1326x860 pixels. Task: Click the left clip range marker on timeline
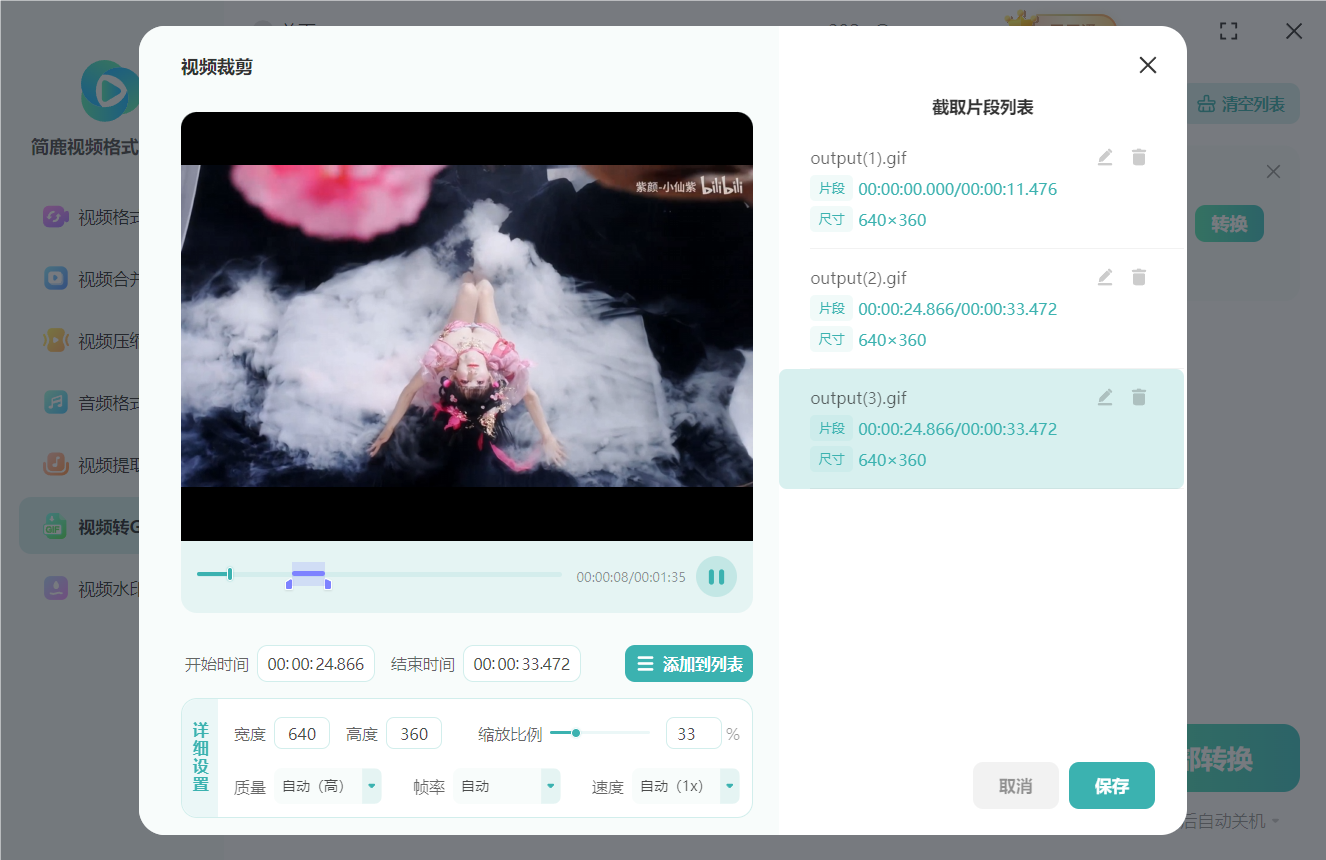(x=289, y=584)
